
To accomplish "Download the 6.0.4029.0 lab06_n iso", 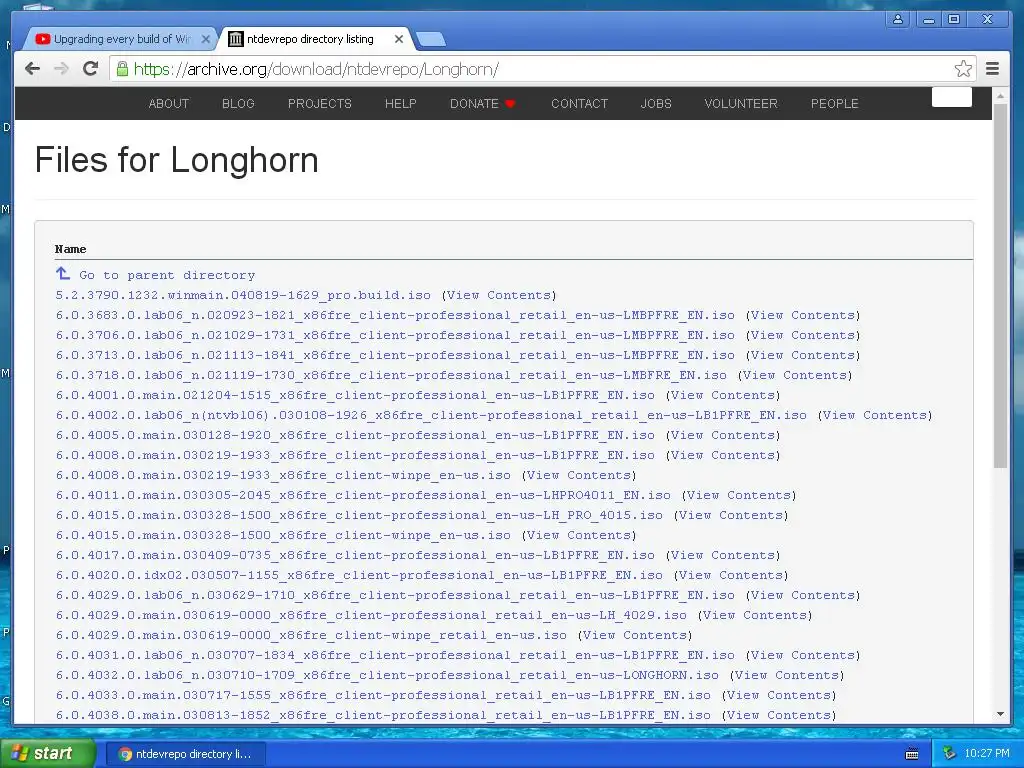I will 395,595.
